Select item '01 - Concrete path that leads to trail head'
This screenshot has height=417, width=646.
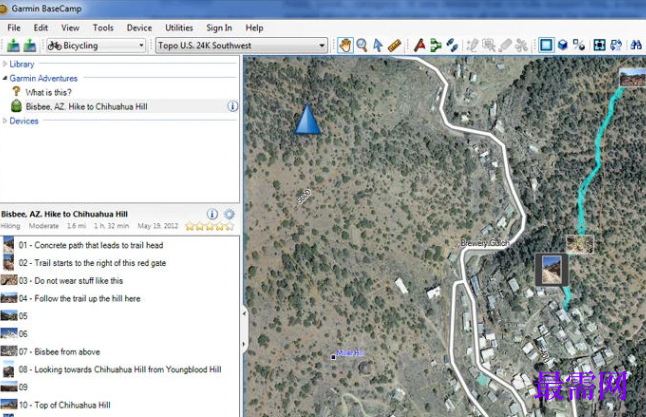[x=119, y=245]
